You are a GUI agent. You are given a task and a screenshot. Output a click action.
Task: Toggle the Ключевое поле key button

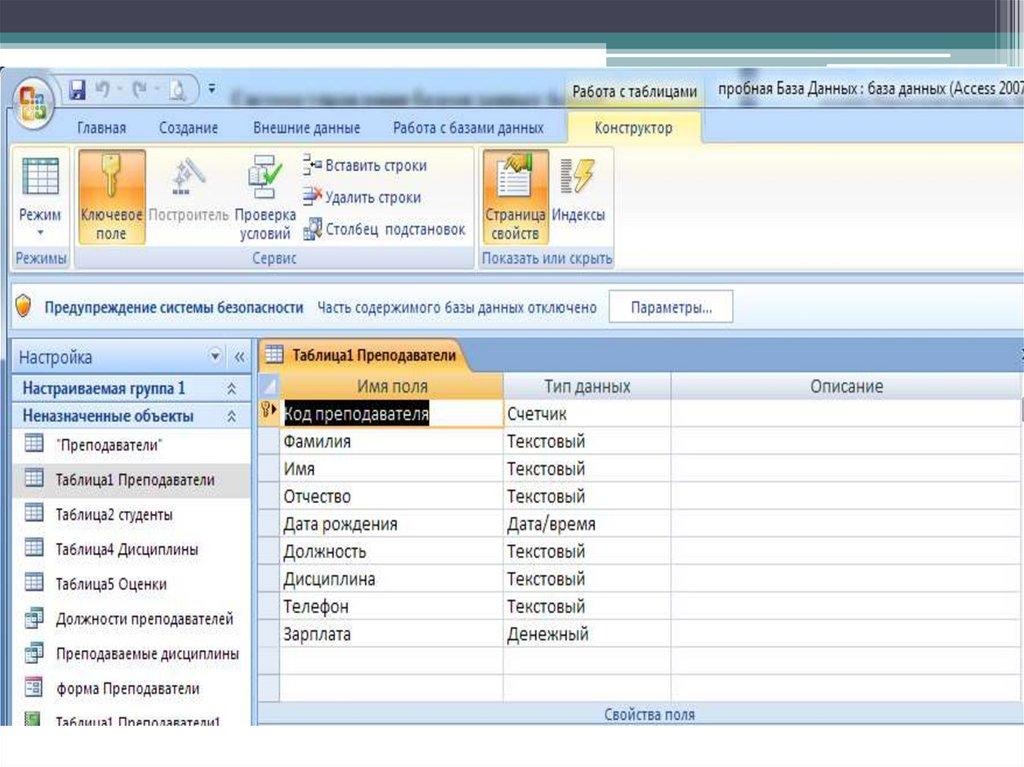pos(111,197)
